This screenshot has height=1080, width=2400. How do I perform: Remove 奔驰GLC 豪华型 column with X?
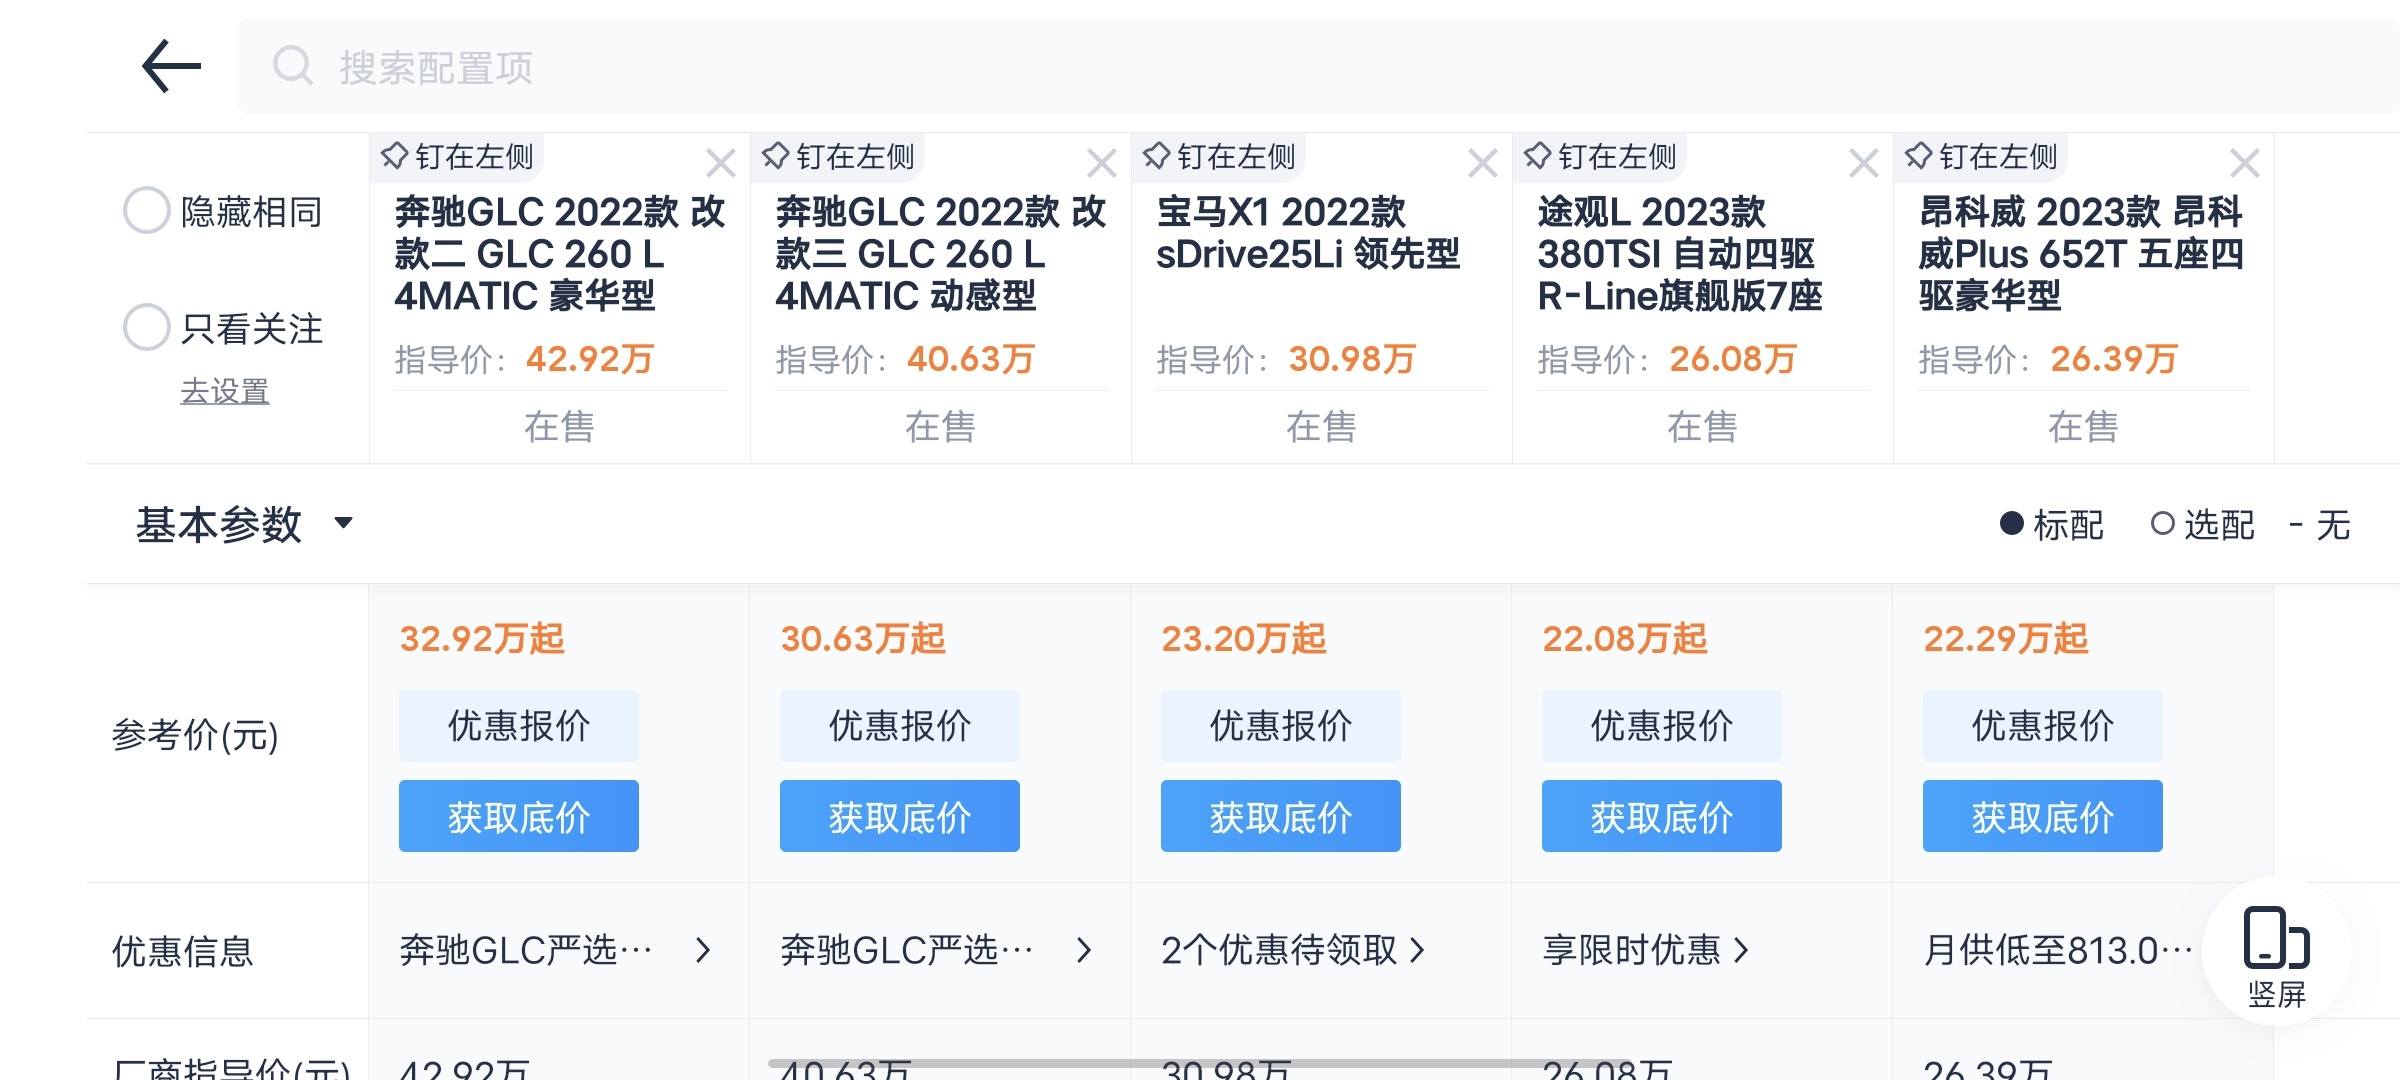coord(720,163)
